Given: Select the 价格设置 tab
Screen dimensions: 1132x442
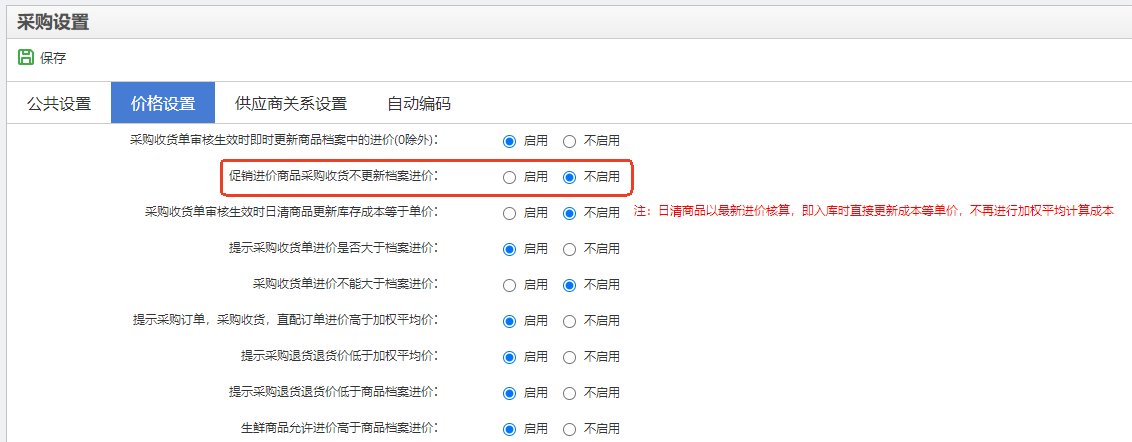Looking at the screenshot, I should [163, 104].
